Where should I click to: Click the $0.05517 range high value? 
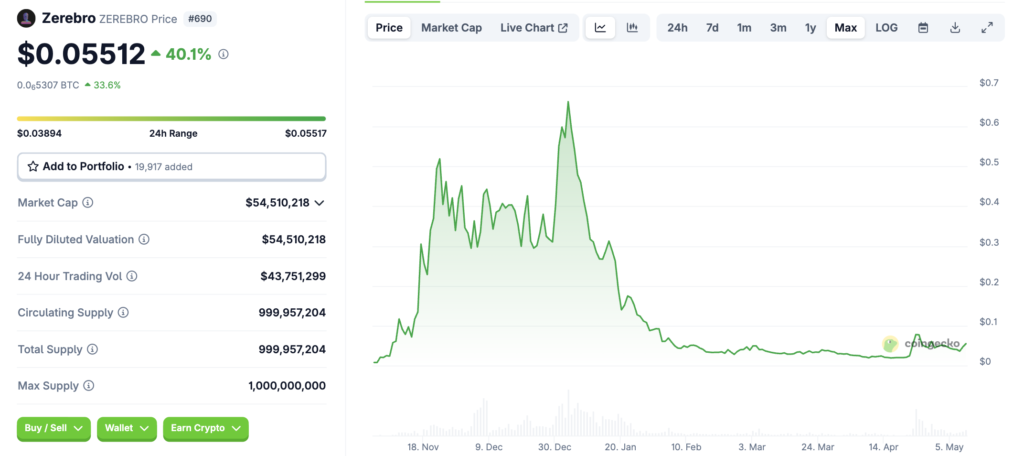305,133
